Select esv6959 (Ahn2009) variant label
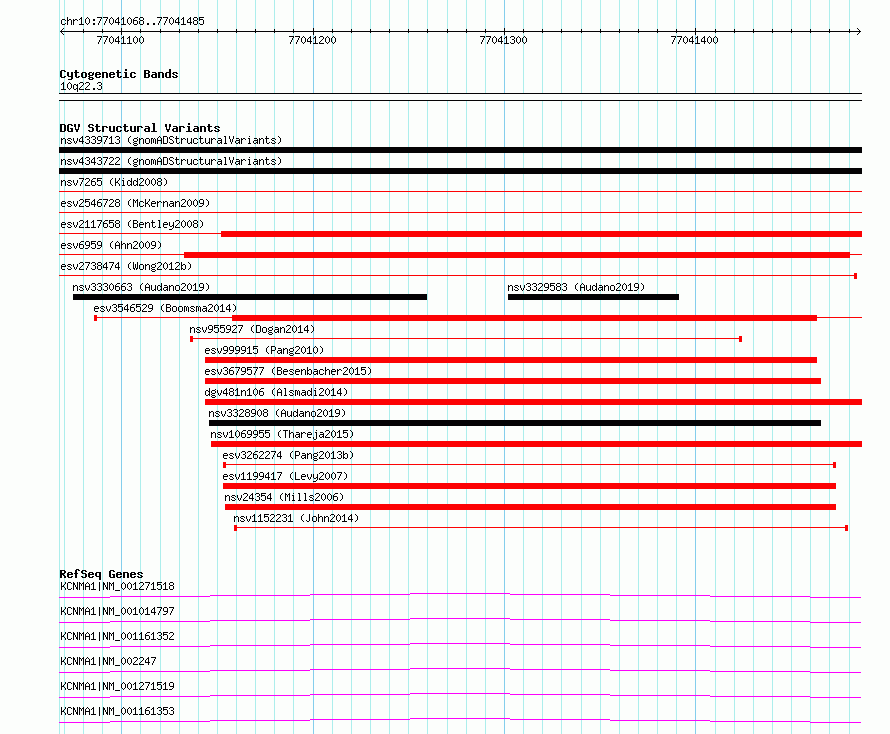The image size is (890, 734). [111, 245]
